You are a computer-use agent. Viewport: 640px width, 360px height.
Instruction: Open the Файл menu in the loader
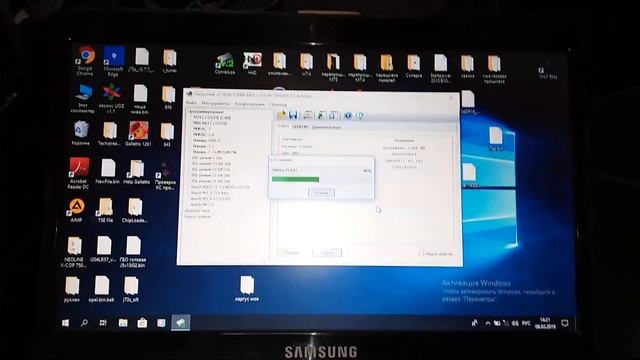[191, 104]
